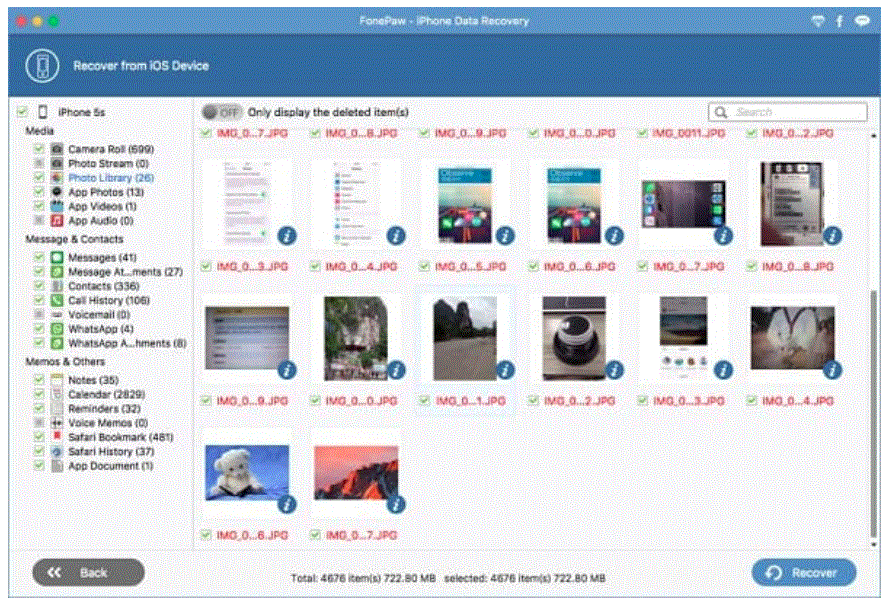Click the Total: 4676 item(s) status text
Viewport: 885px width, 601px height.
pos(363,578)
